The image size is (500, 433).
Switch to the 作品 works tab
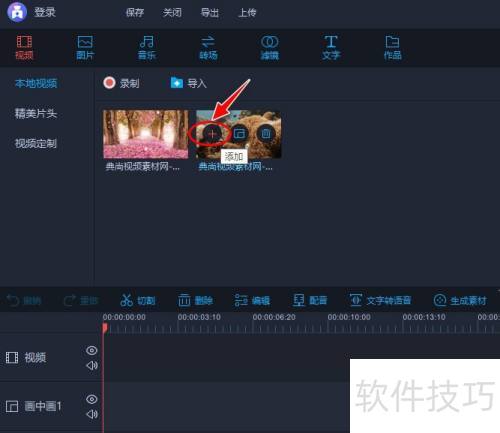tap(393, 47)
